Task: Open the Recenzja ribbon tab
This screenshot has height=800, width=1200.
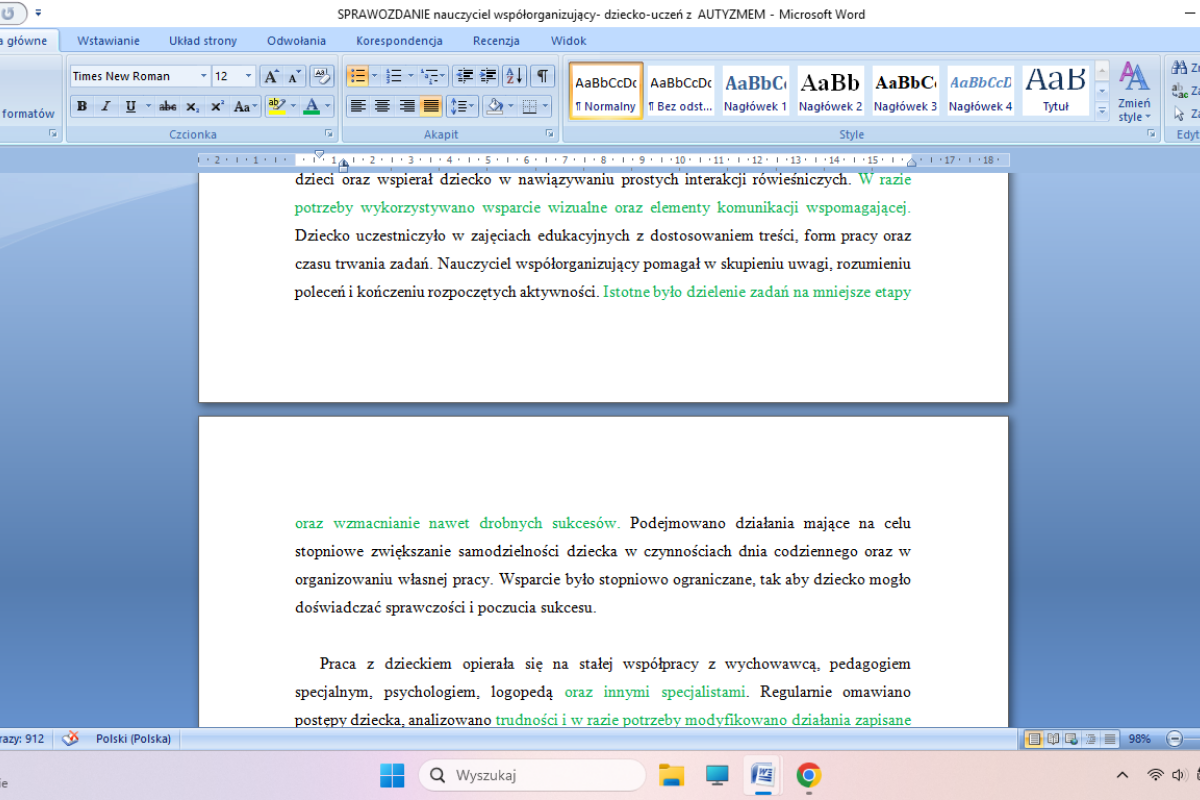Action: point(496,41)
